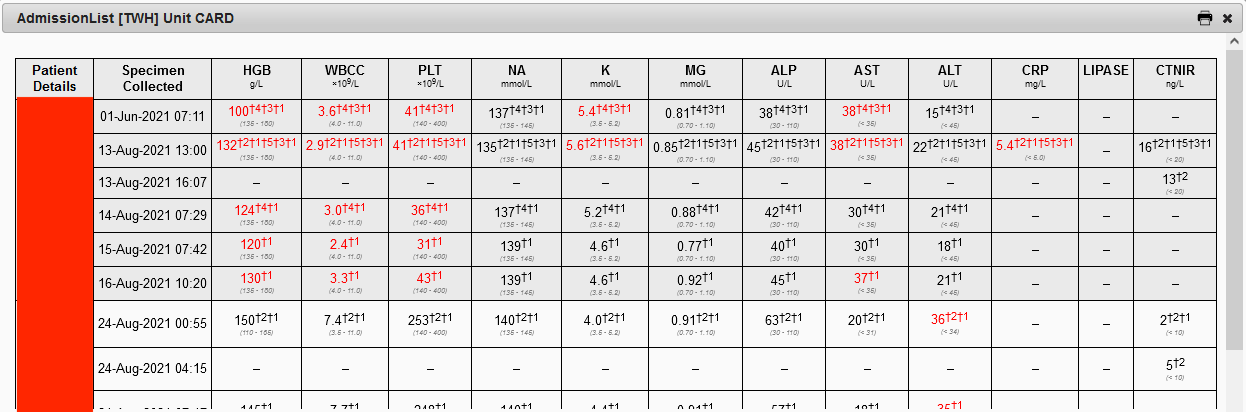1246x412 pixels.
Task: Click the ALT column header
Action: (950, 77)
